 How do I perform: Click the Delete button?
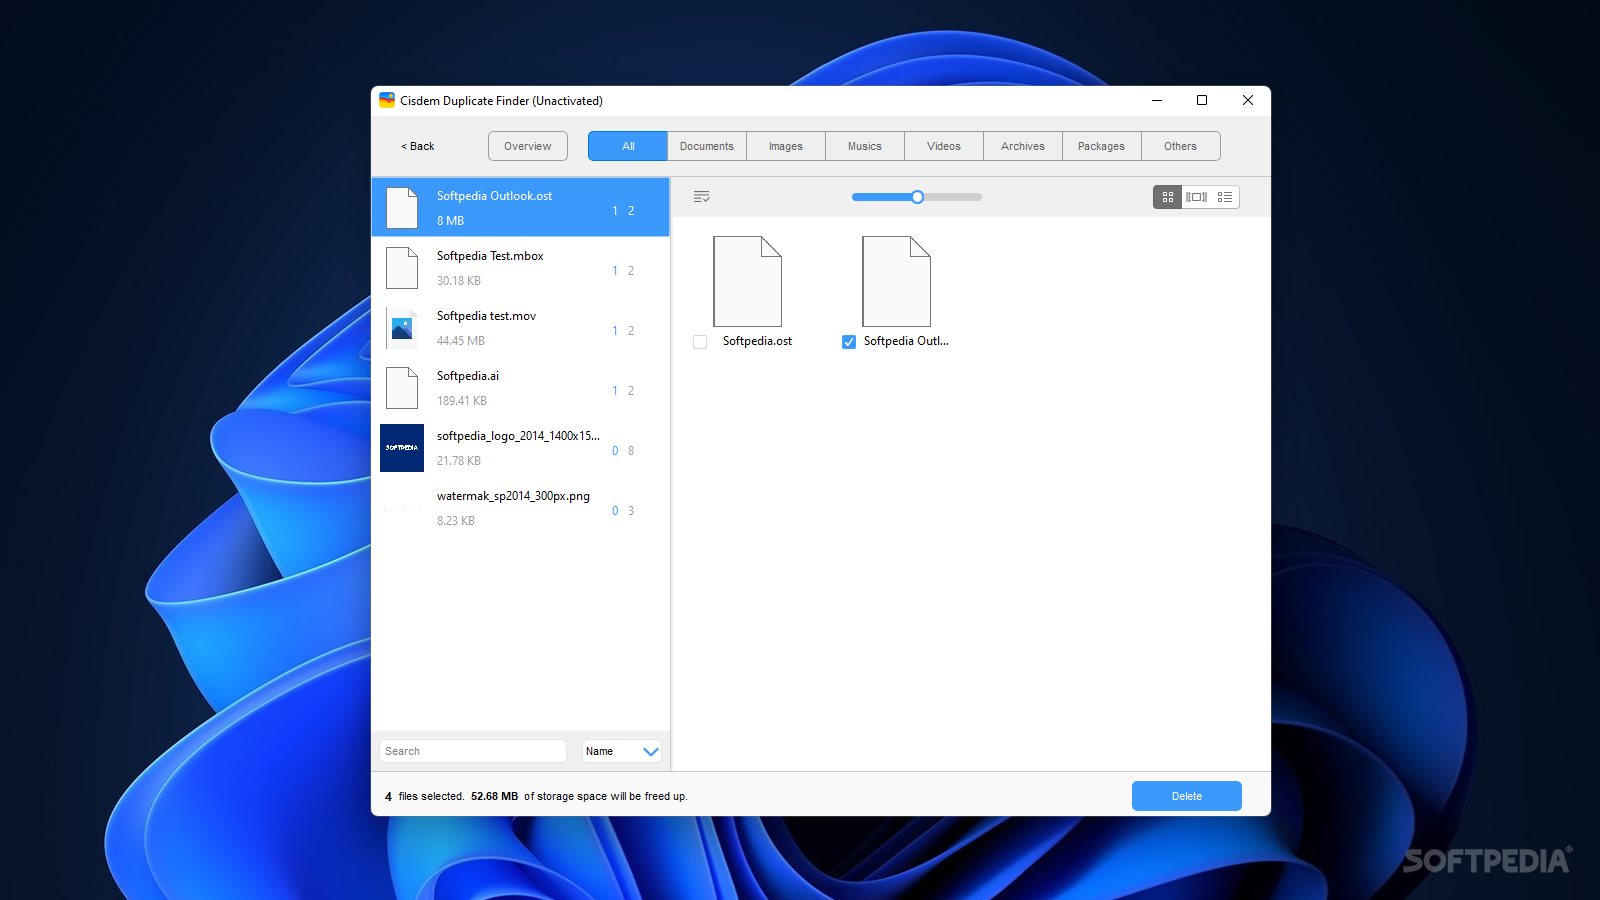[1187, 796]
